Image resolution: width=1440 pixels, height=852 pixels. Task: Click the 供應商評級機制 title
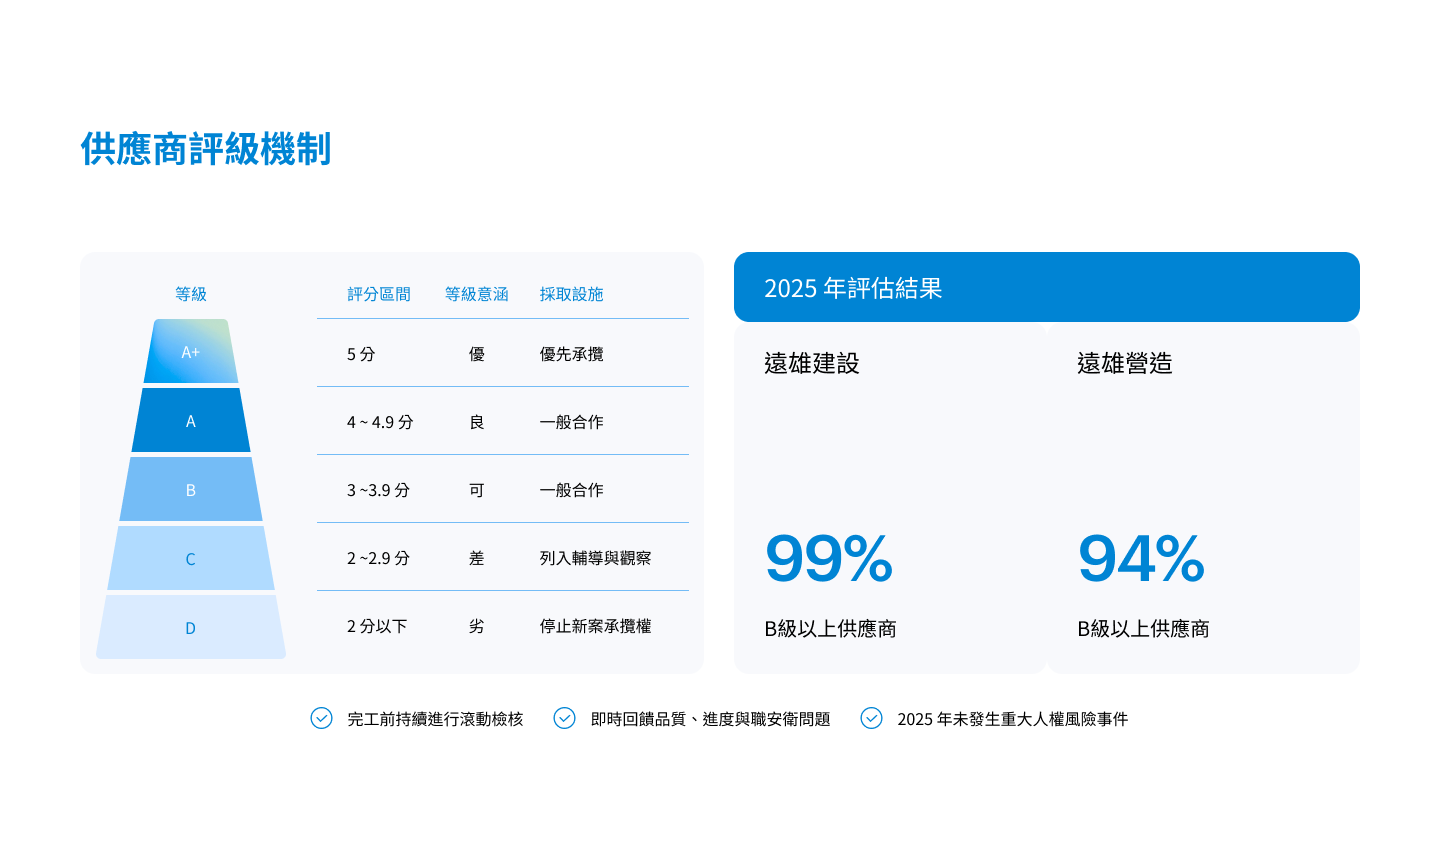(x=206, y=149)
